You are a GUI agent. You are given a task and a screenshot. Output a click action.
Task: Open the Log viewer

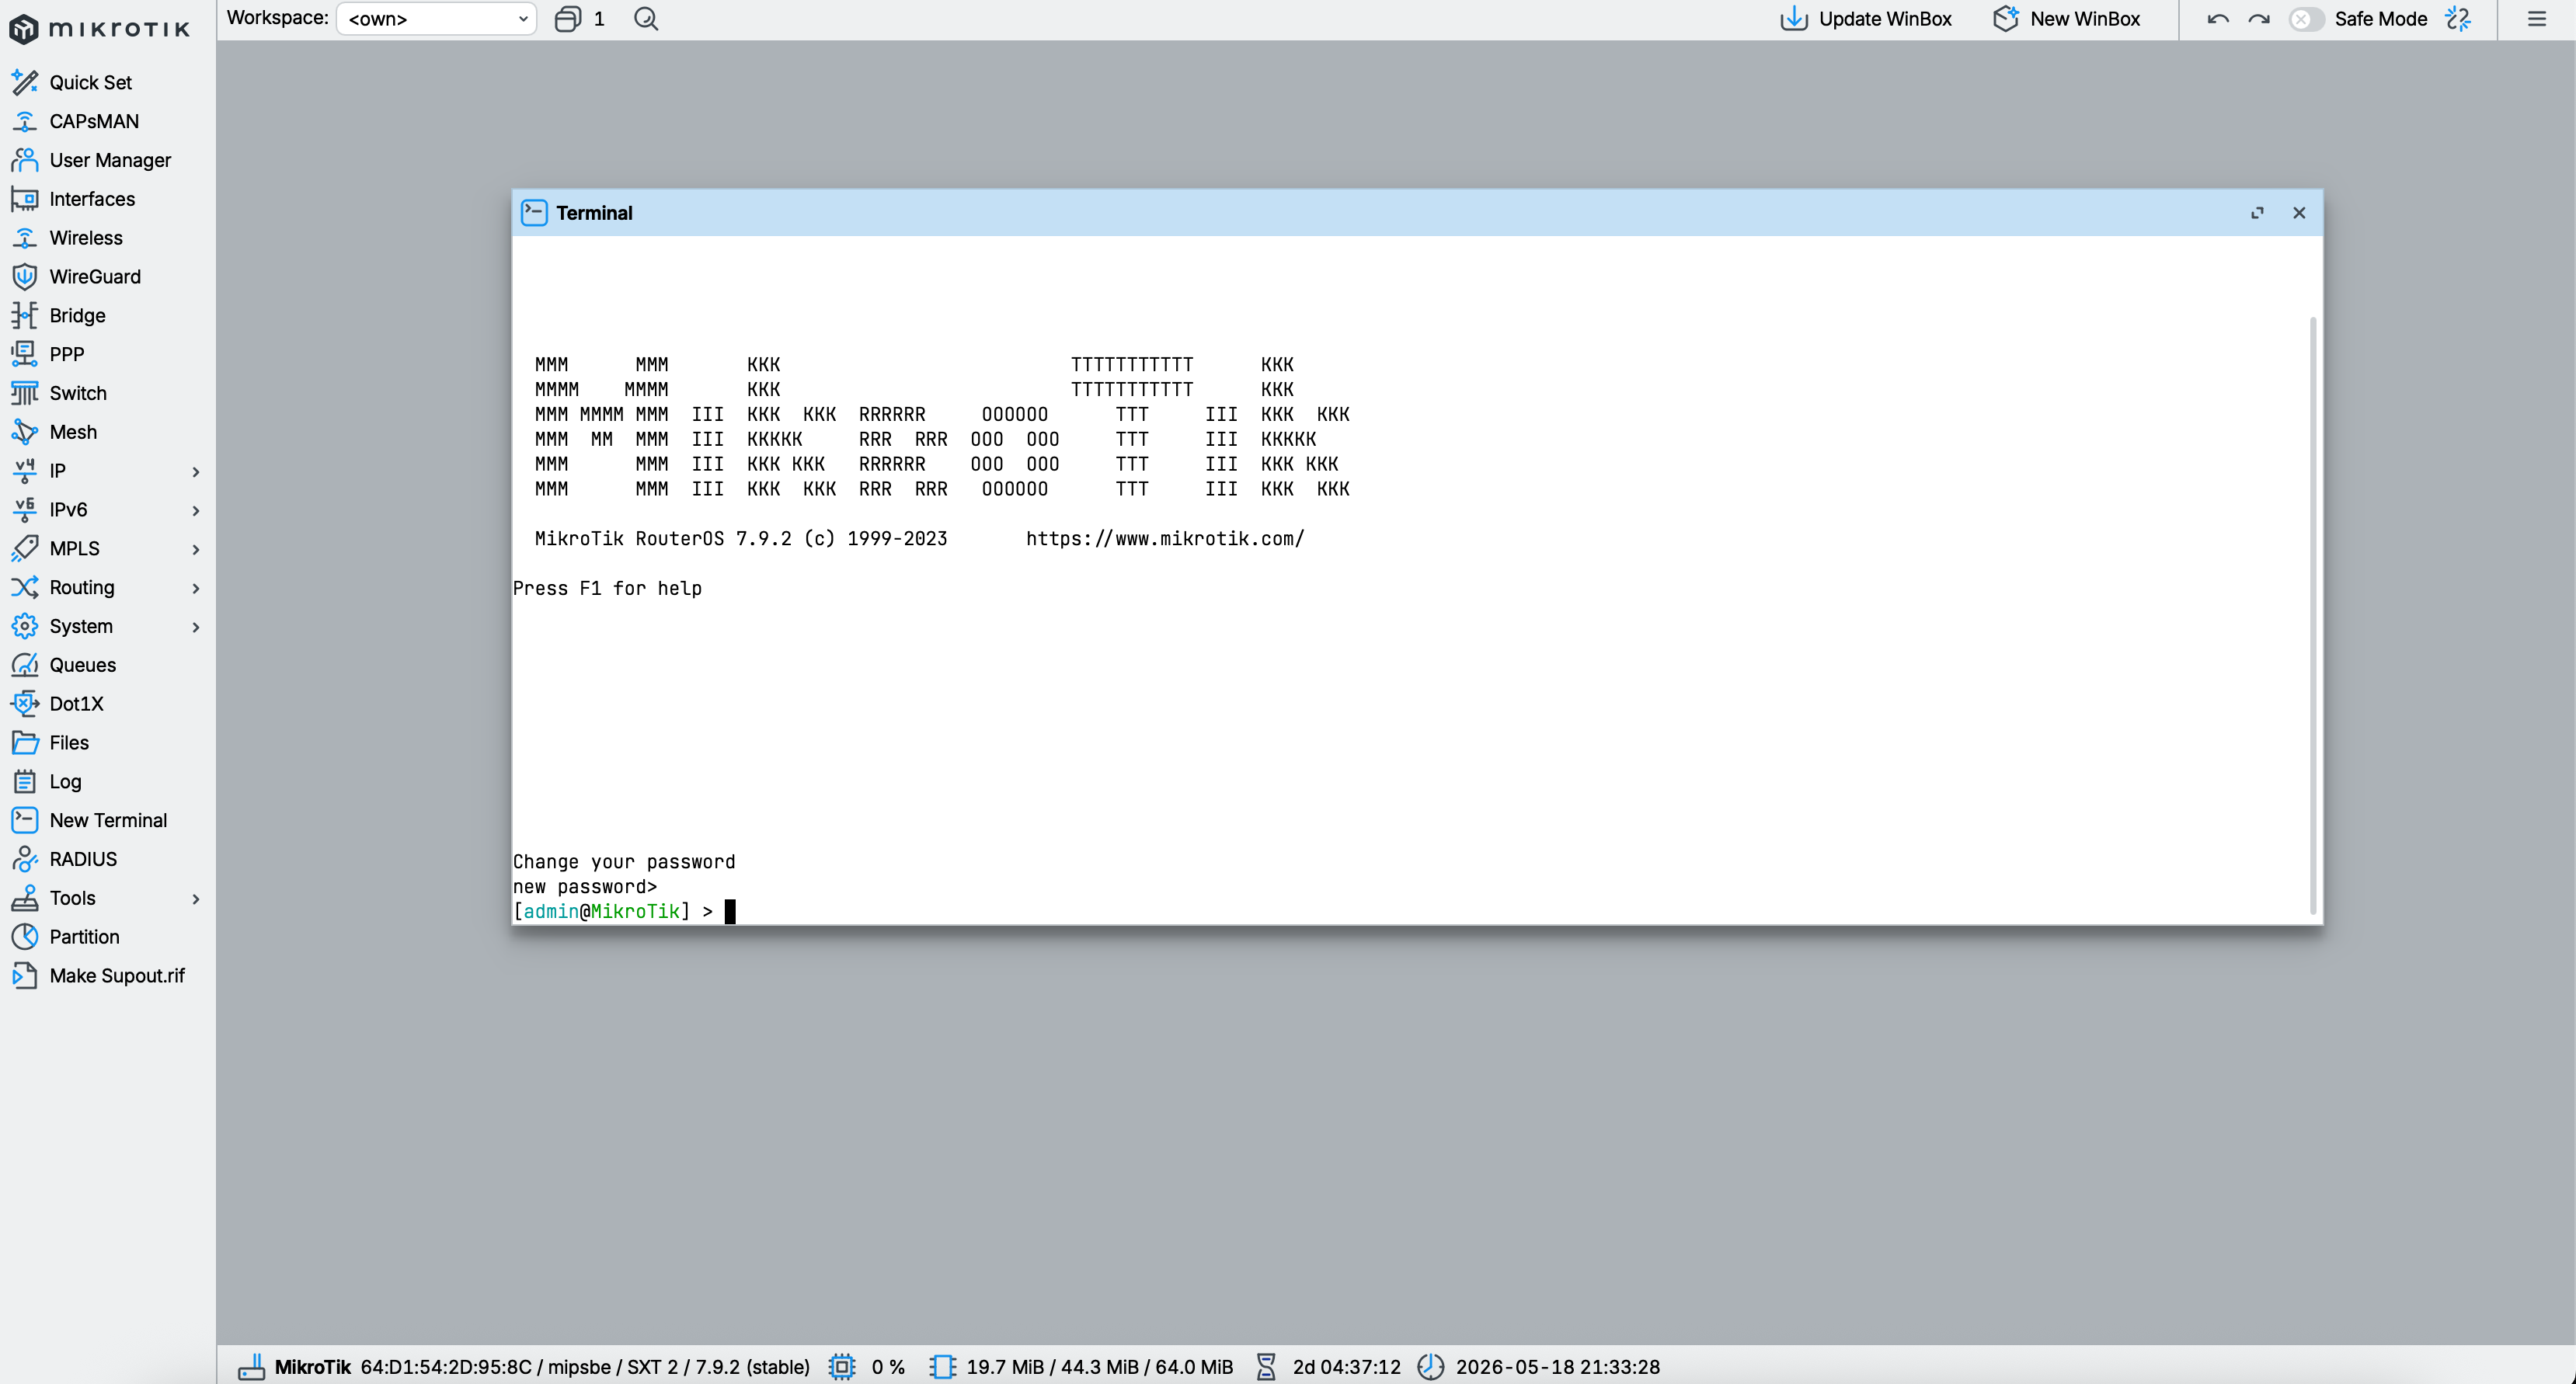click(x=65, y=781)
